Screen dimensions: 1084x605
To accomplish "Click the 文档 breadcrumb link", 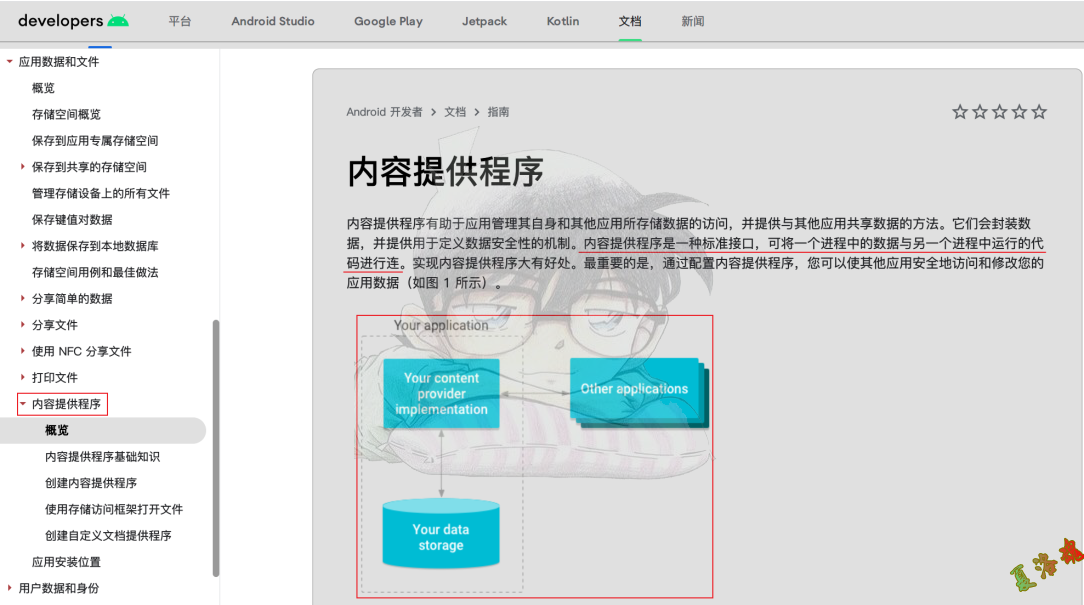I will [x=455, y=112].
